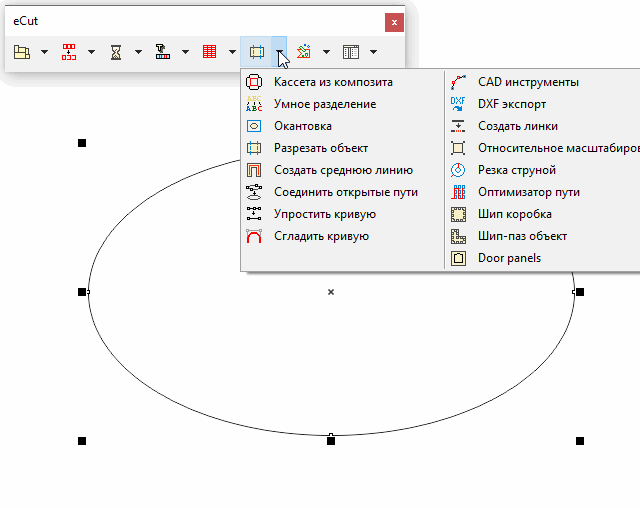The height and width of the screenshot is (508, 640).
Task: Click the Умное разделение ABC icon
Action: [254, 104]
